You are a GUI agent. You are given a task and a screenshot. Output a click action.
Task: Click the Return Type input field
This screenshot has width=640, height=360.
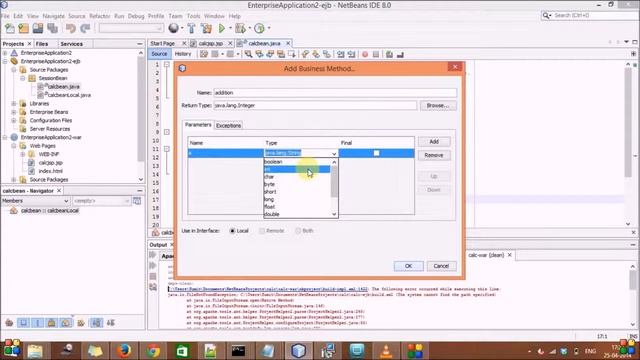[x=315, y=105]
